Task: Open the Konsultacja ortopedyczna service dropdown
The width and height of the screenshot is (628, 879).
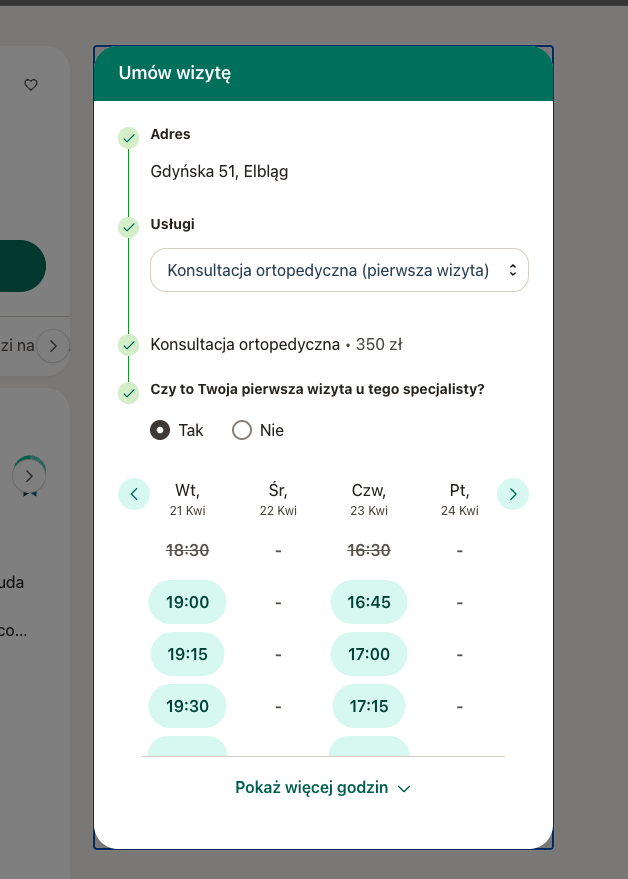Action: coord(339,270)
